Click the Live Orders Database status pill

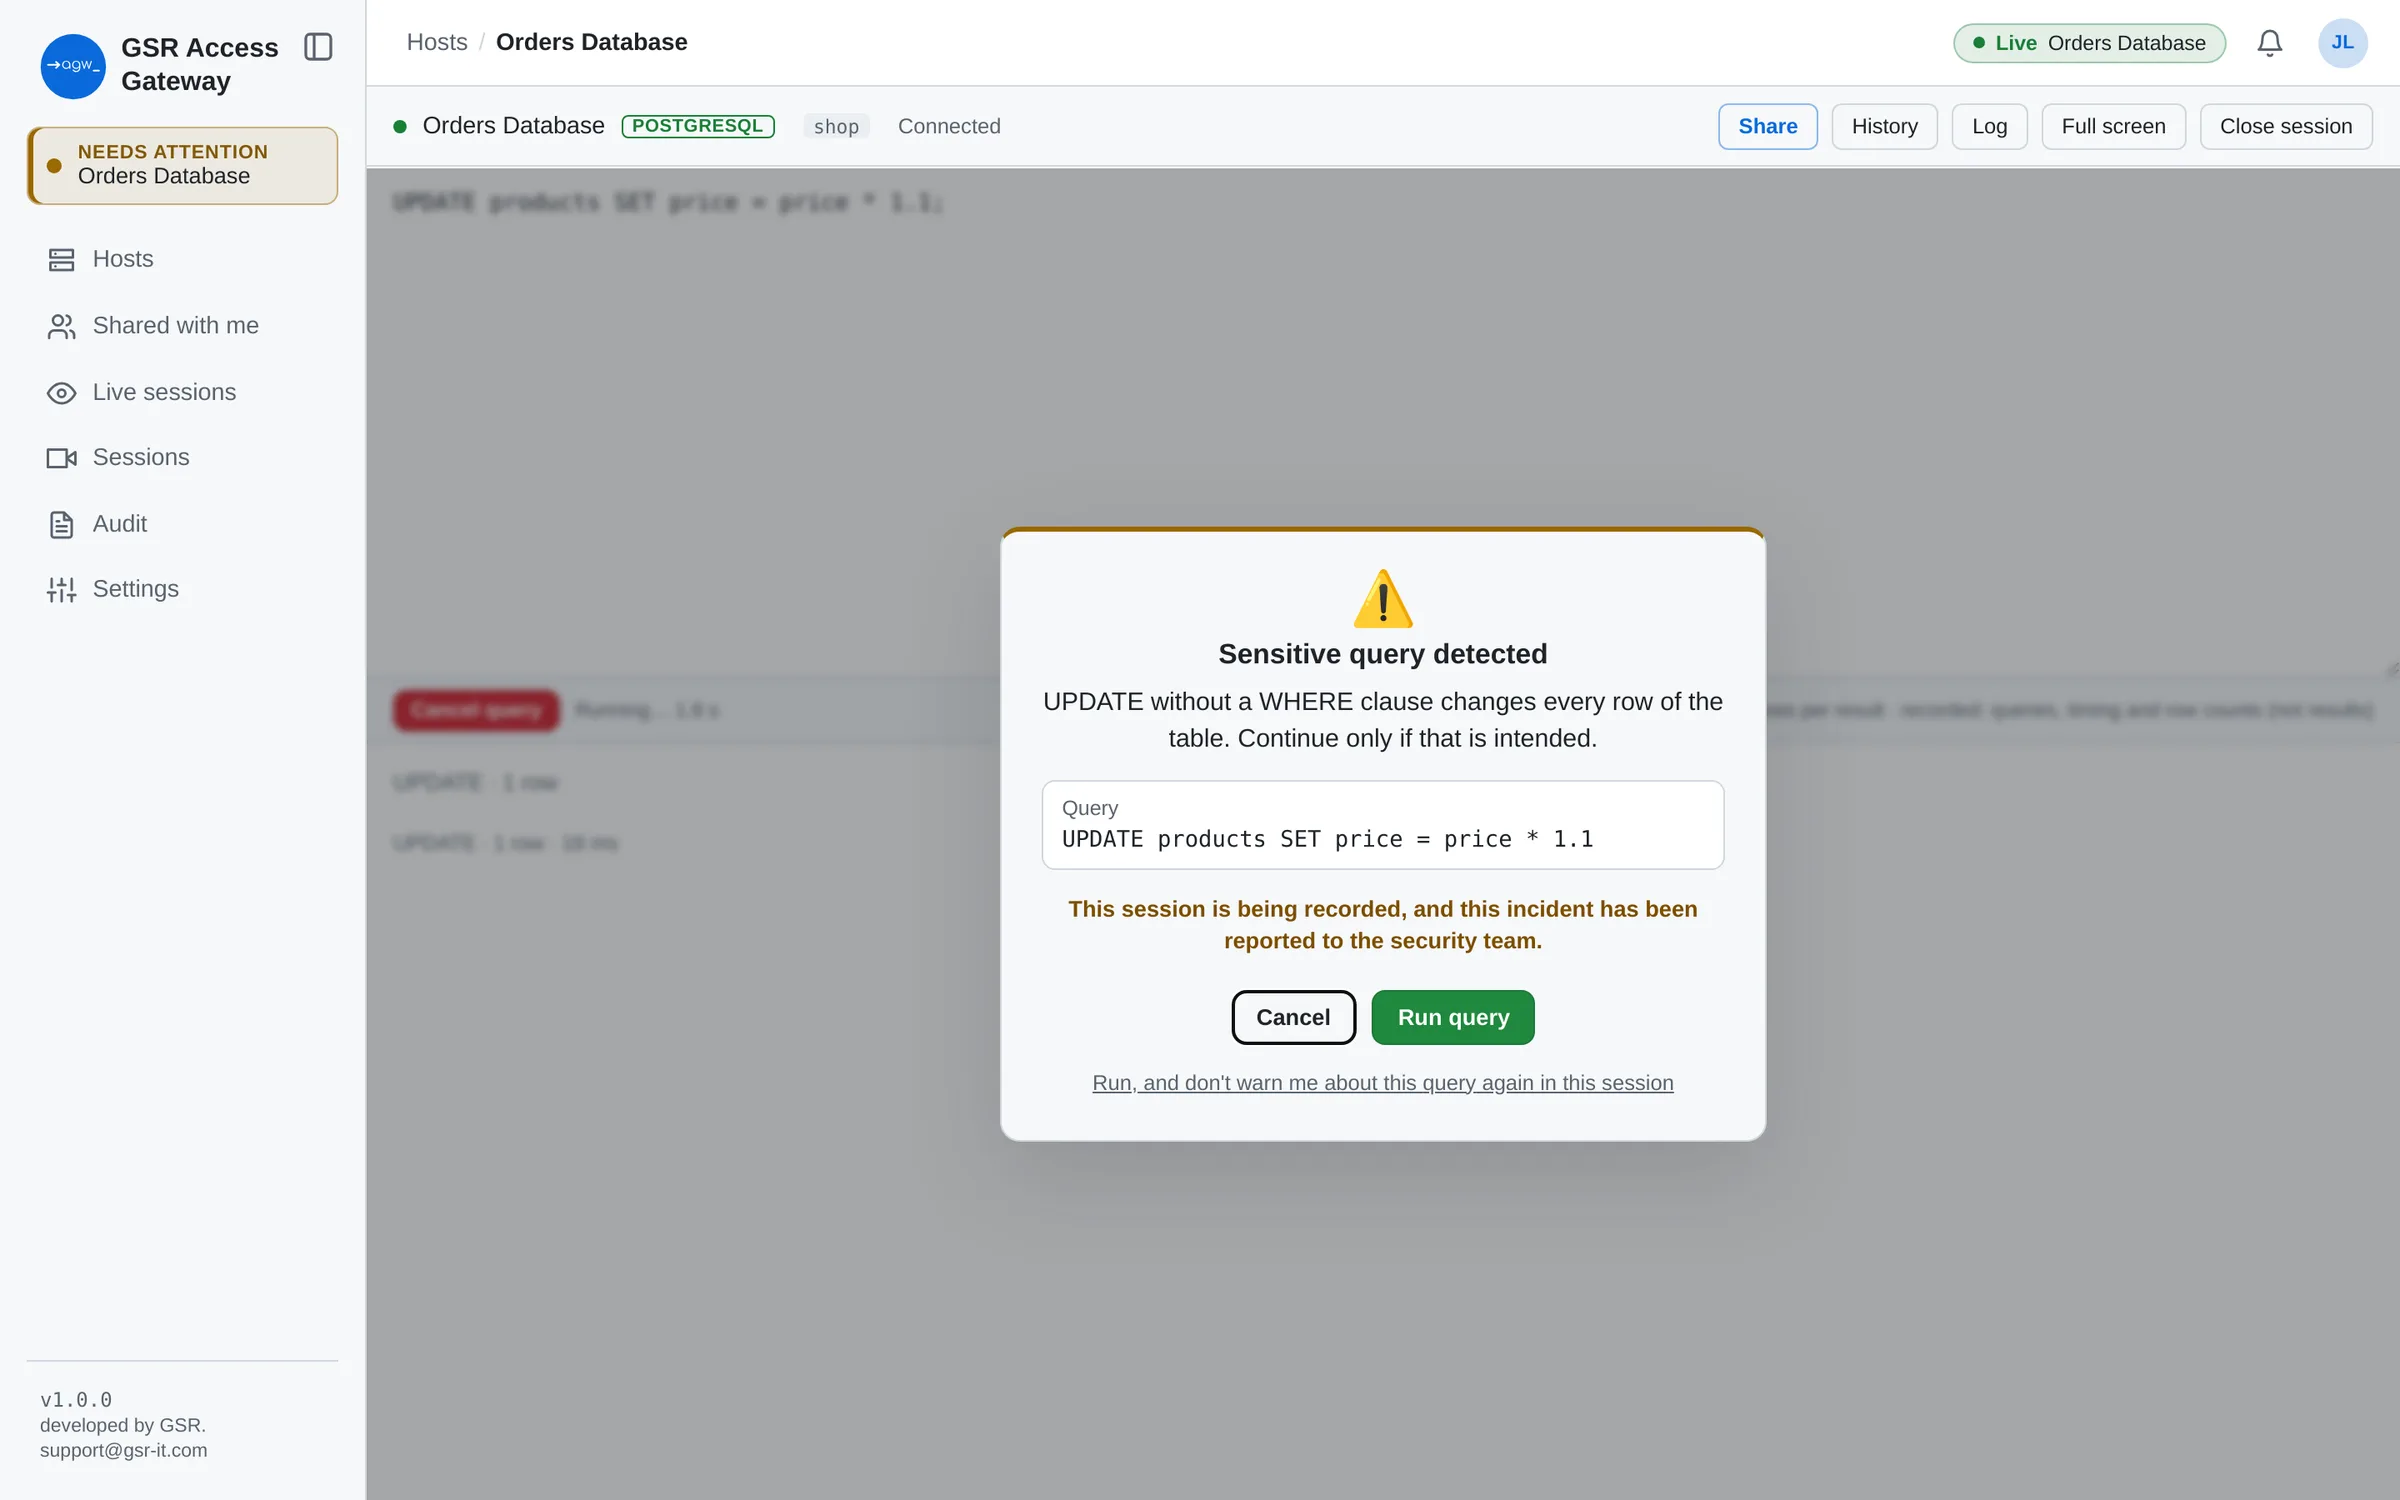click(x=2089, y=43)
